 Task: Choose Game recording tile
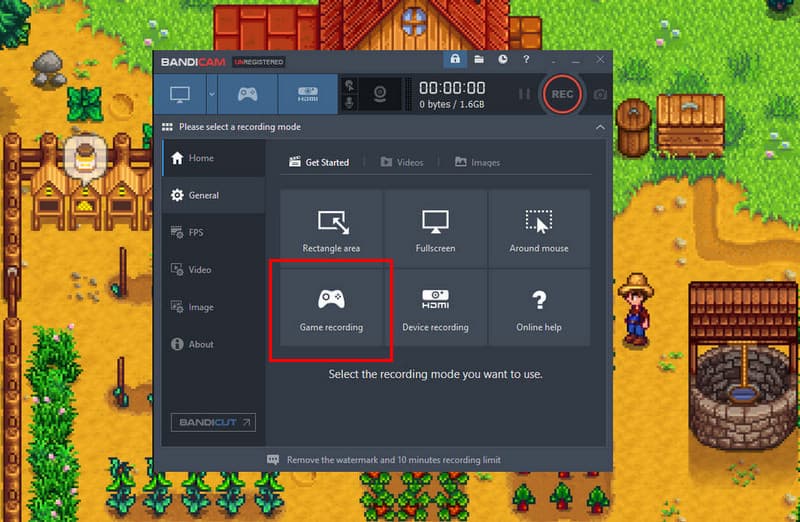[331, 308]
